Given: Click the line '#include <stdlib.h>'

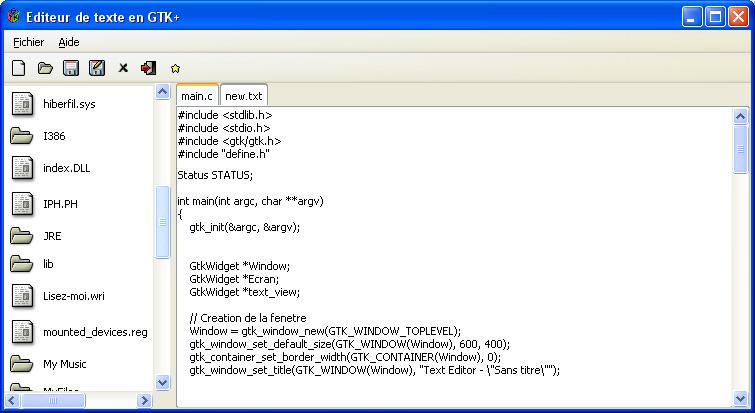Looking at the screenshot, I should (x=225, y=115).
